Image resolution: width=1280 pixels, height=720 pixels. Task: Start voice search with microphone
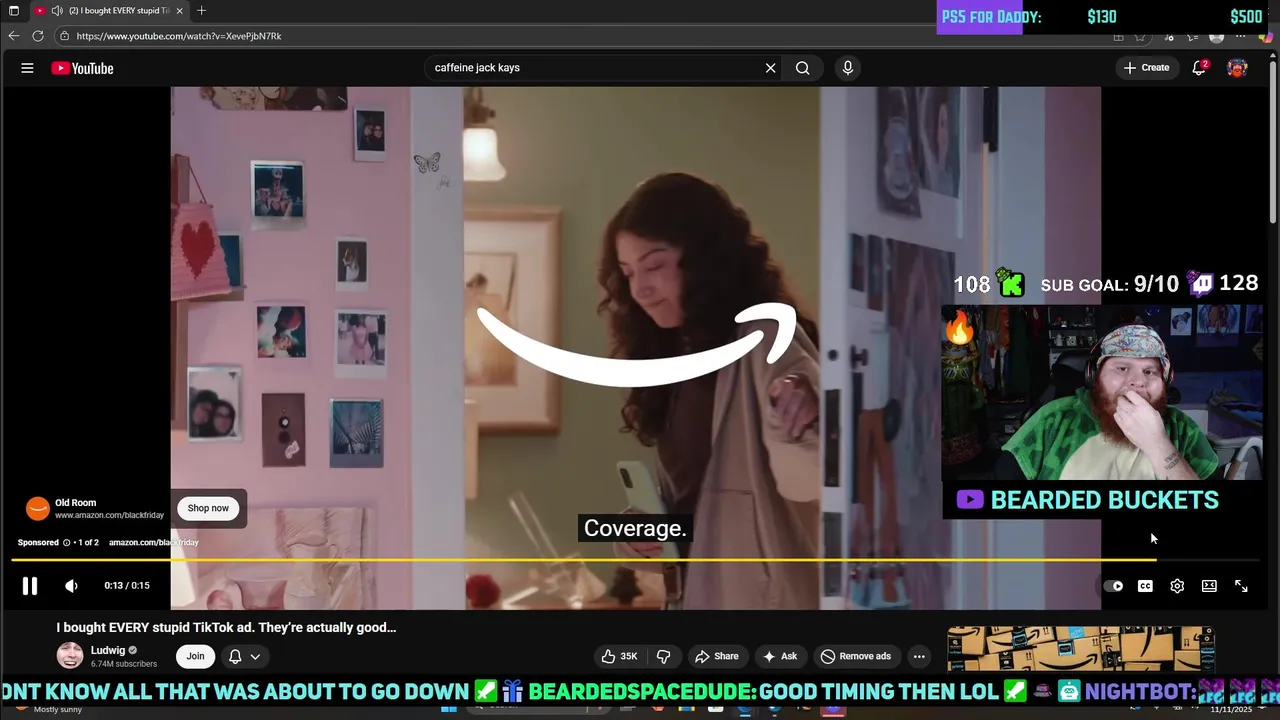[x=847, y=68]
